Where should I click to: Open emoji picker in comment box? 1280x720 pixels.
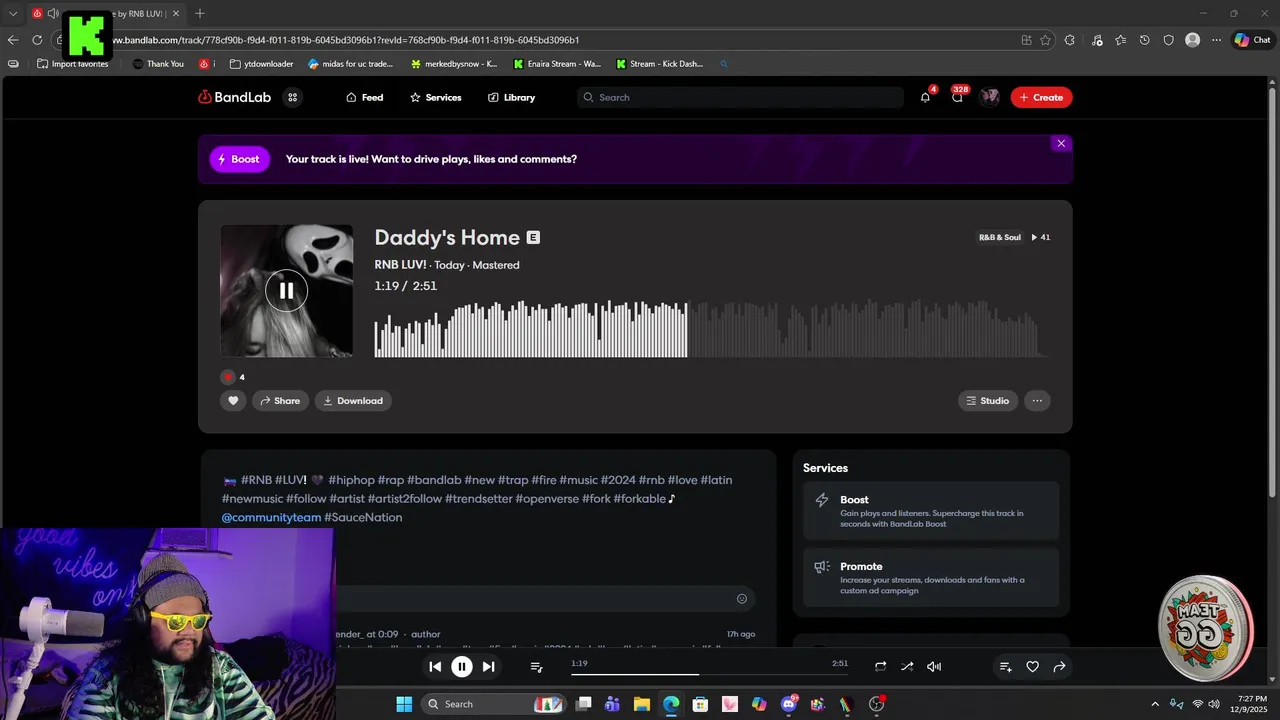tap(742, 599)
